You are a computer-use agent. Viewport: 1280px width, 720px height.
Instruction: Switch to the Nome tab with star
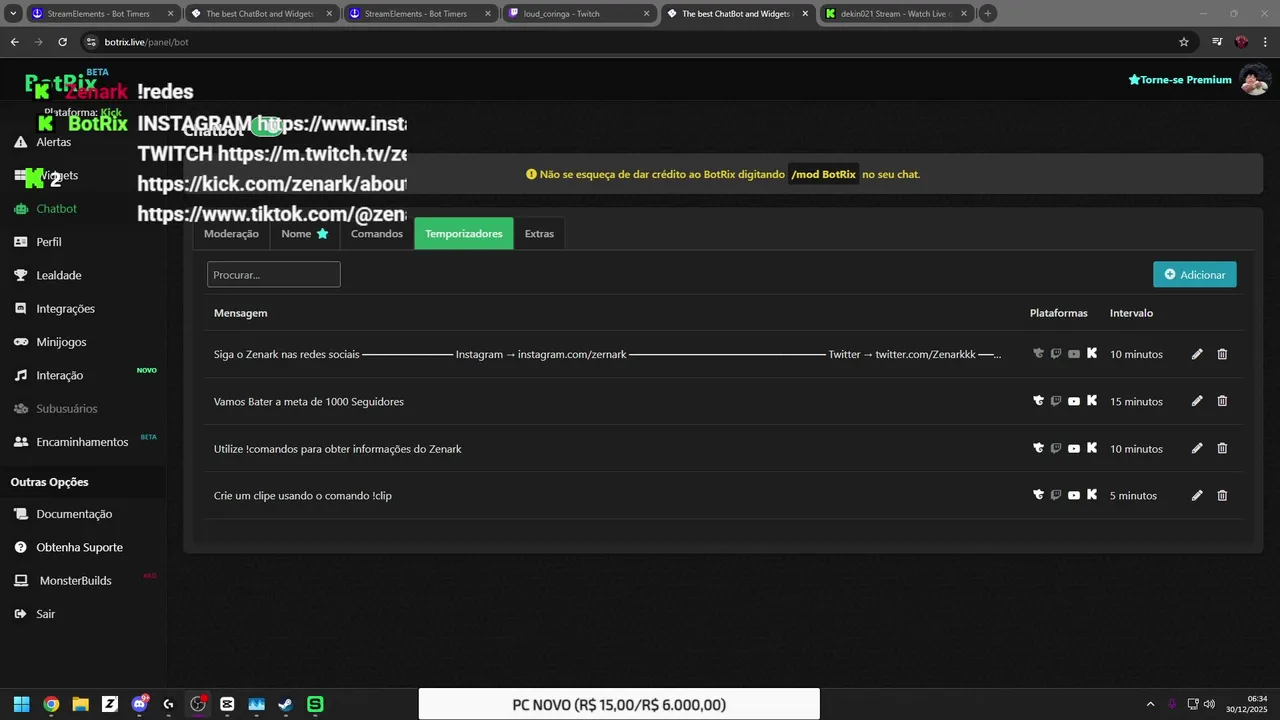pyautogui.click(x=305, y=233)
